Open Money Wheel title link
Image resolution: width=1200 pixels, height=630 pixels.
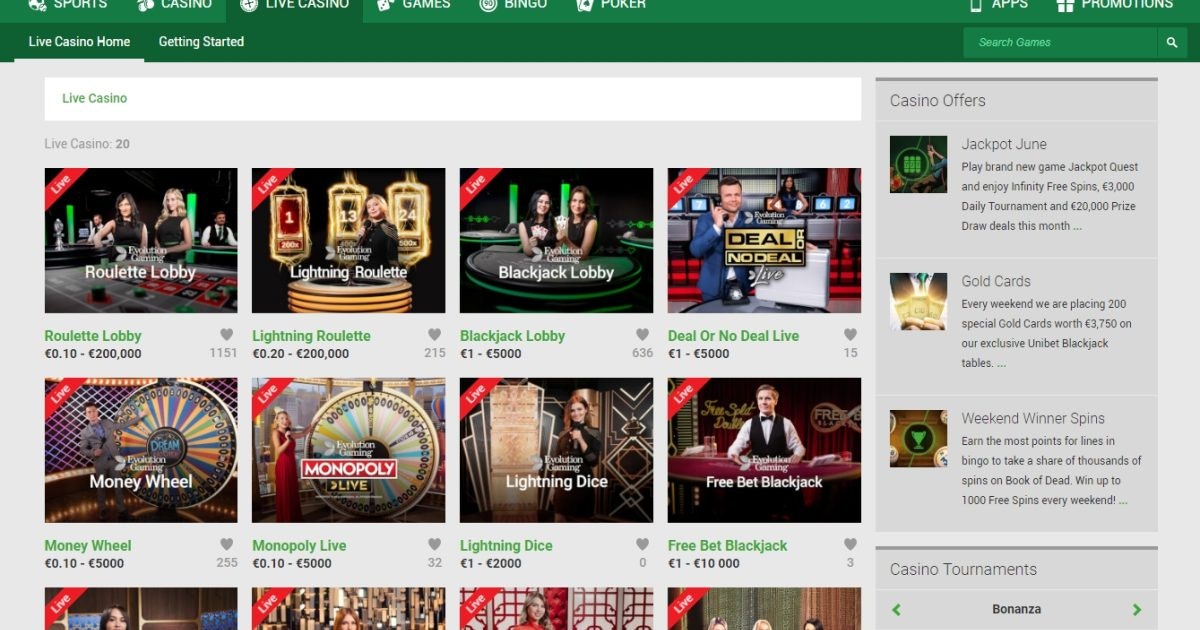coord(88,546)
